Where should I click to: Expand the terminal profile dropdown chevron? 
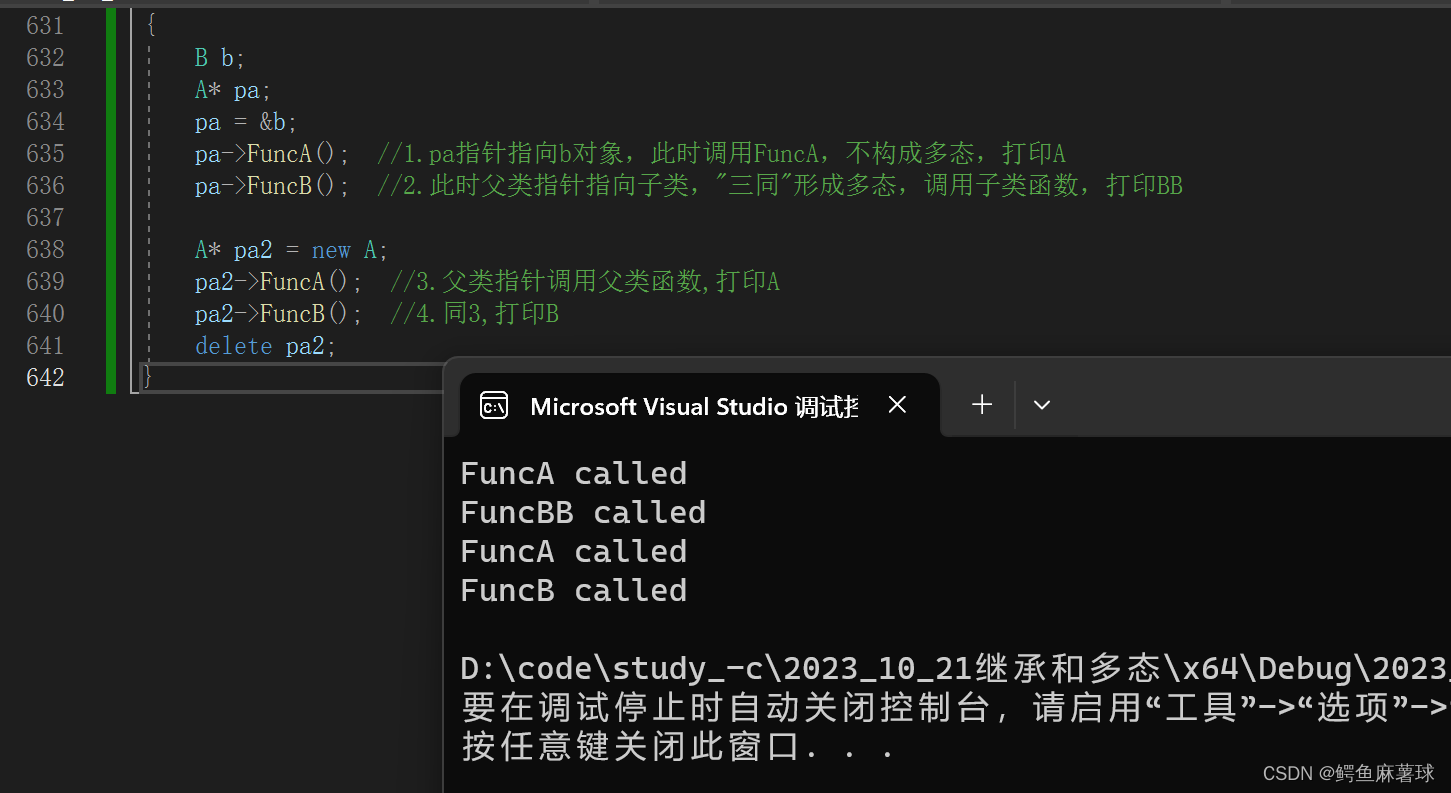pos(1042,405)
